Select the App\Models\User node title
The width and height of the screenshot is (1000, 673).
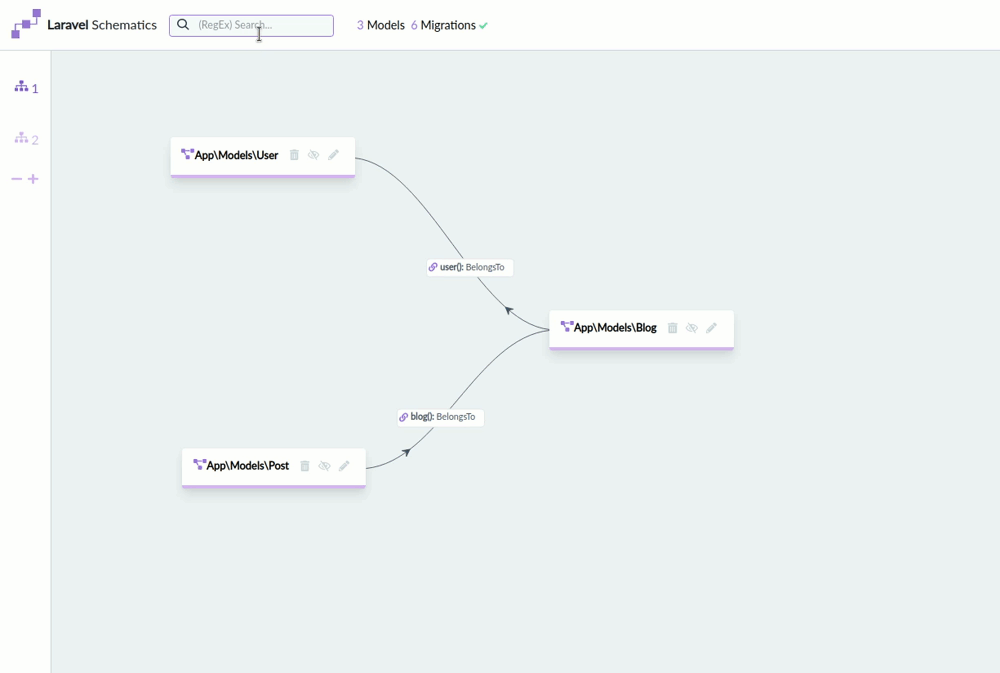[236, 155]
